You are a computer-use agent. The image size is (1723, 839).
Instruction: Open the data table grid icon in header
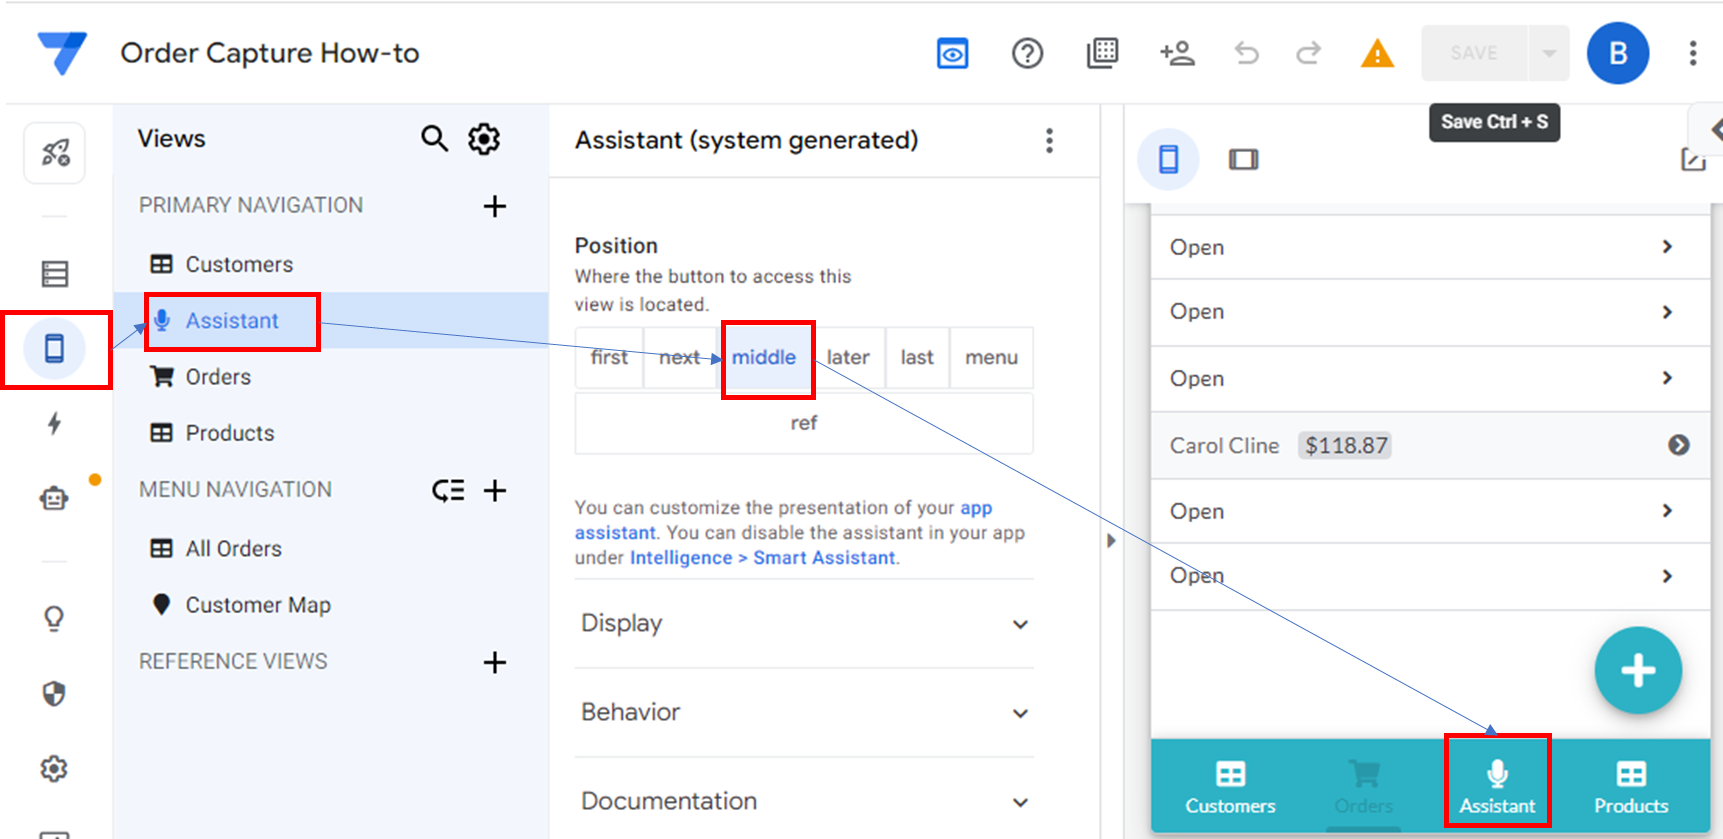point(1102,53)
